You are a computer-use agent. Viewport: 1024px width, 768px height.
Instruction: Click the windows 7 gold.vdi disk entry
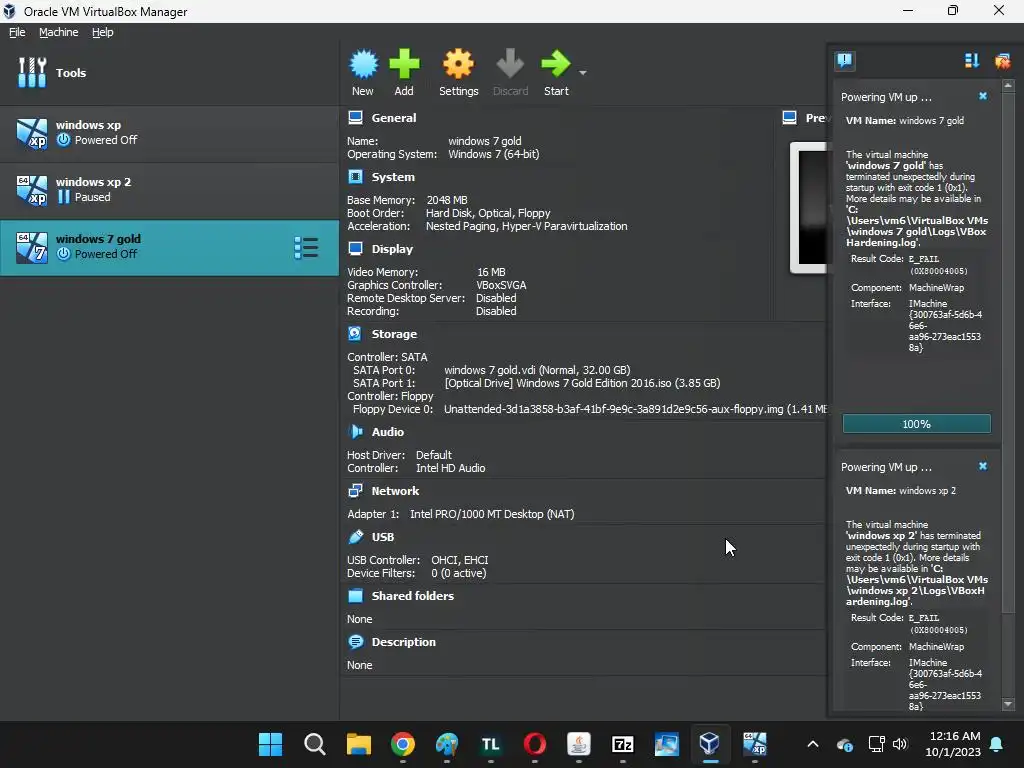[537, 370]
